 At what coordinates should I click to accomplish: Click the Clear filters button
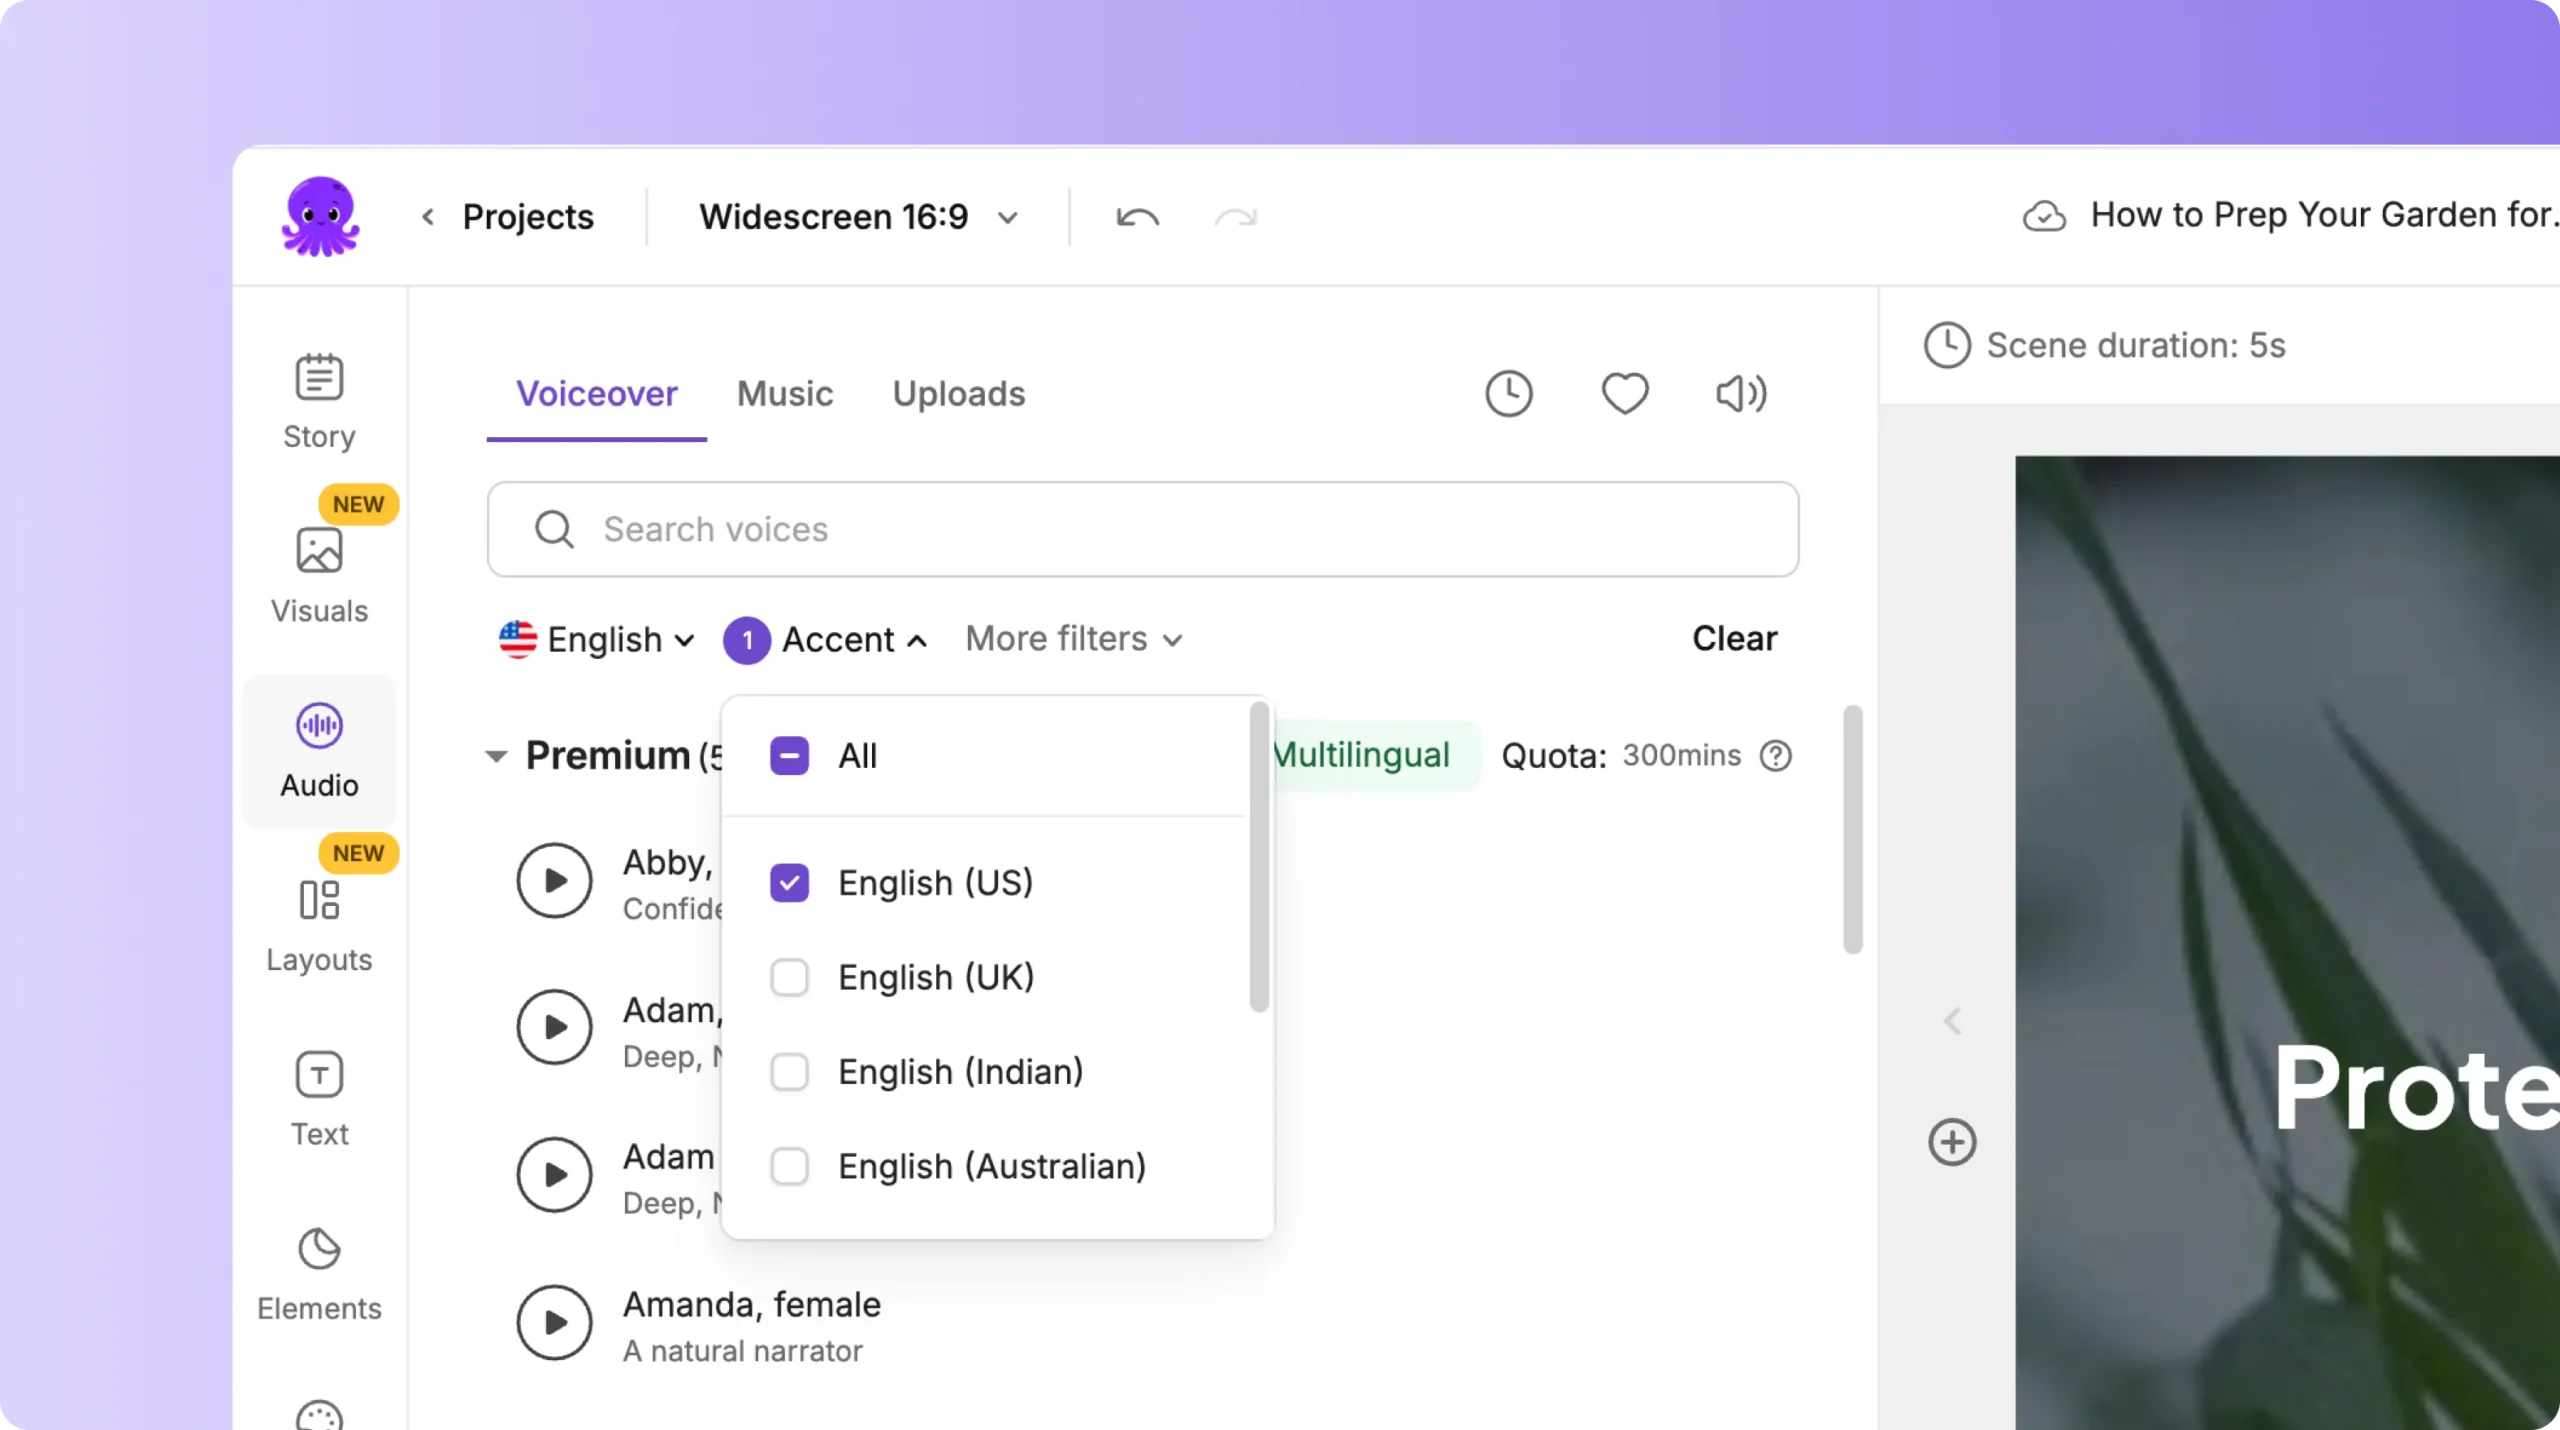point(1734,638)
